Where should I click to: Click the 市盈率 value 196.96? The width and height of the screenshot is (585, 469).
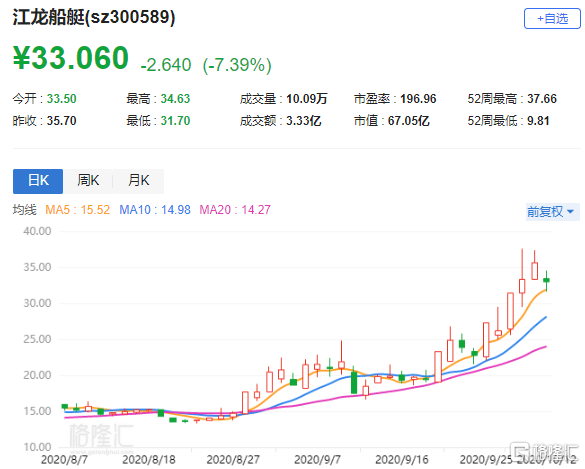tap(418, 99)
